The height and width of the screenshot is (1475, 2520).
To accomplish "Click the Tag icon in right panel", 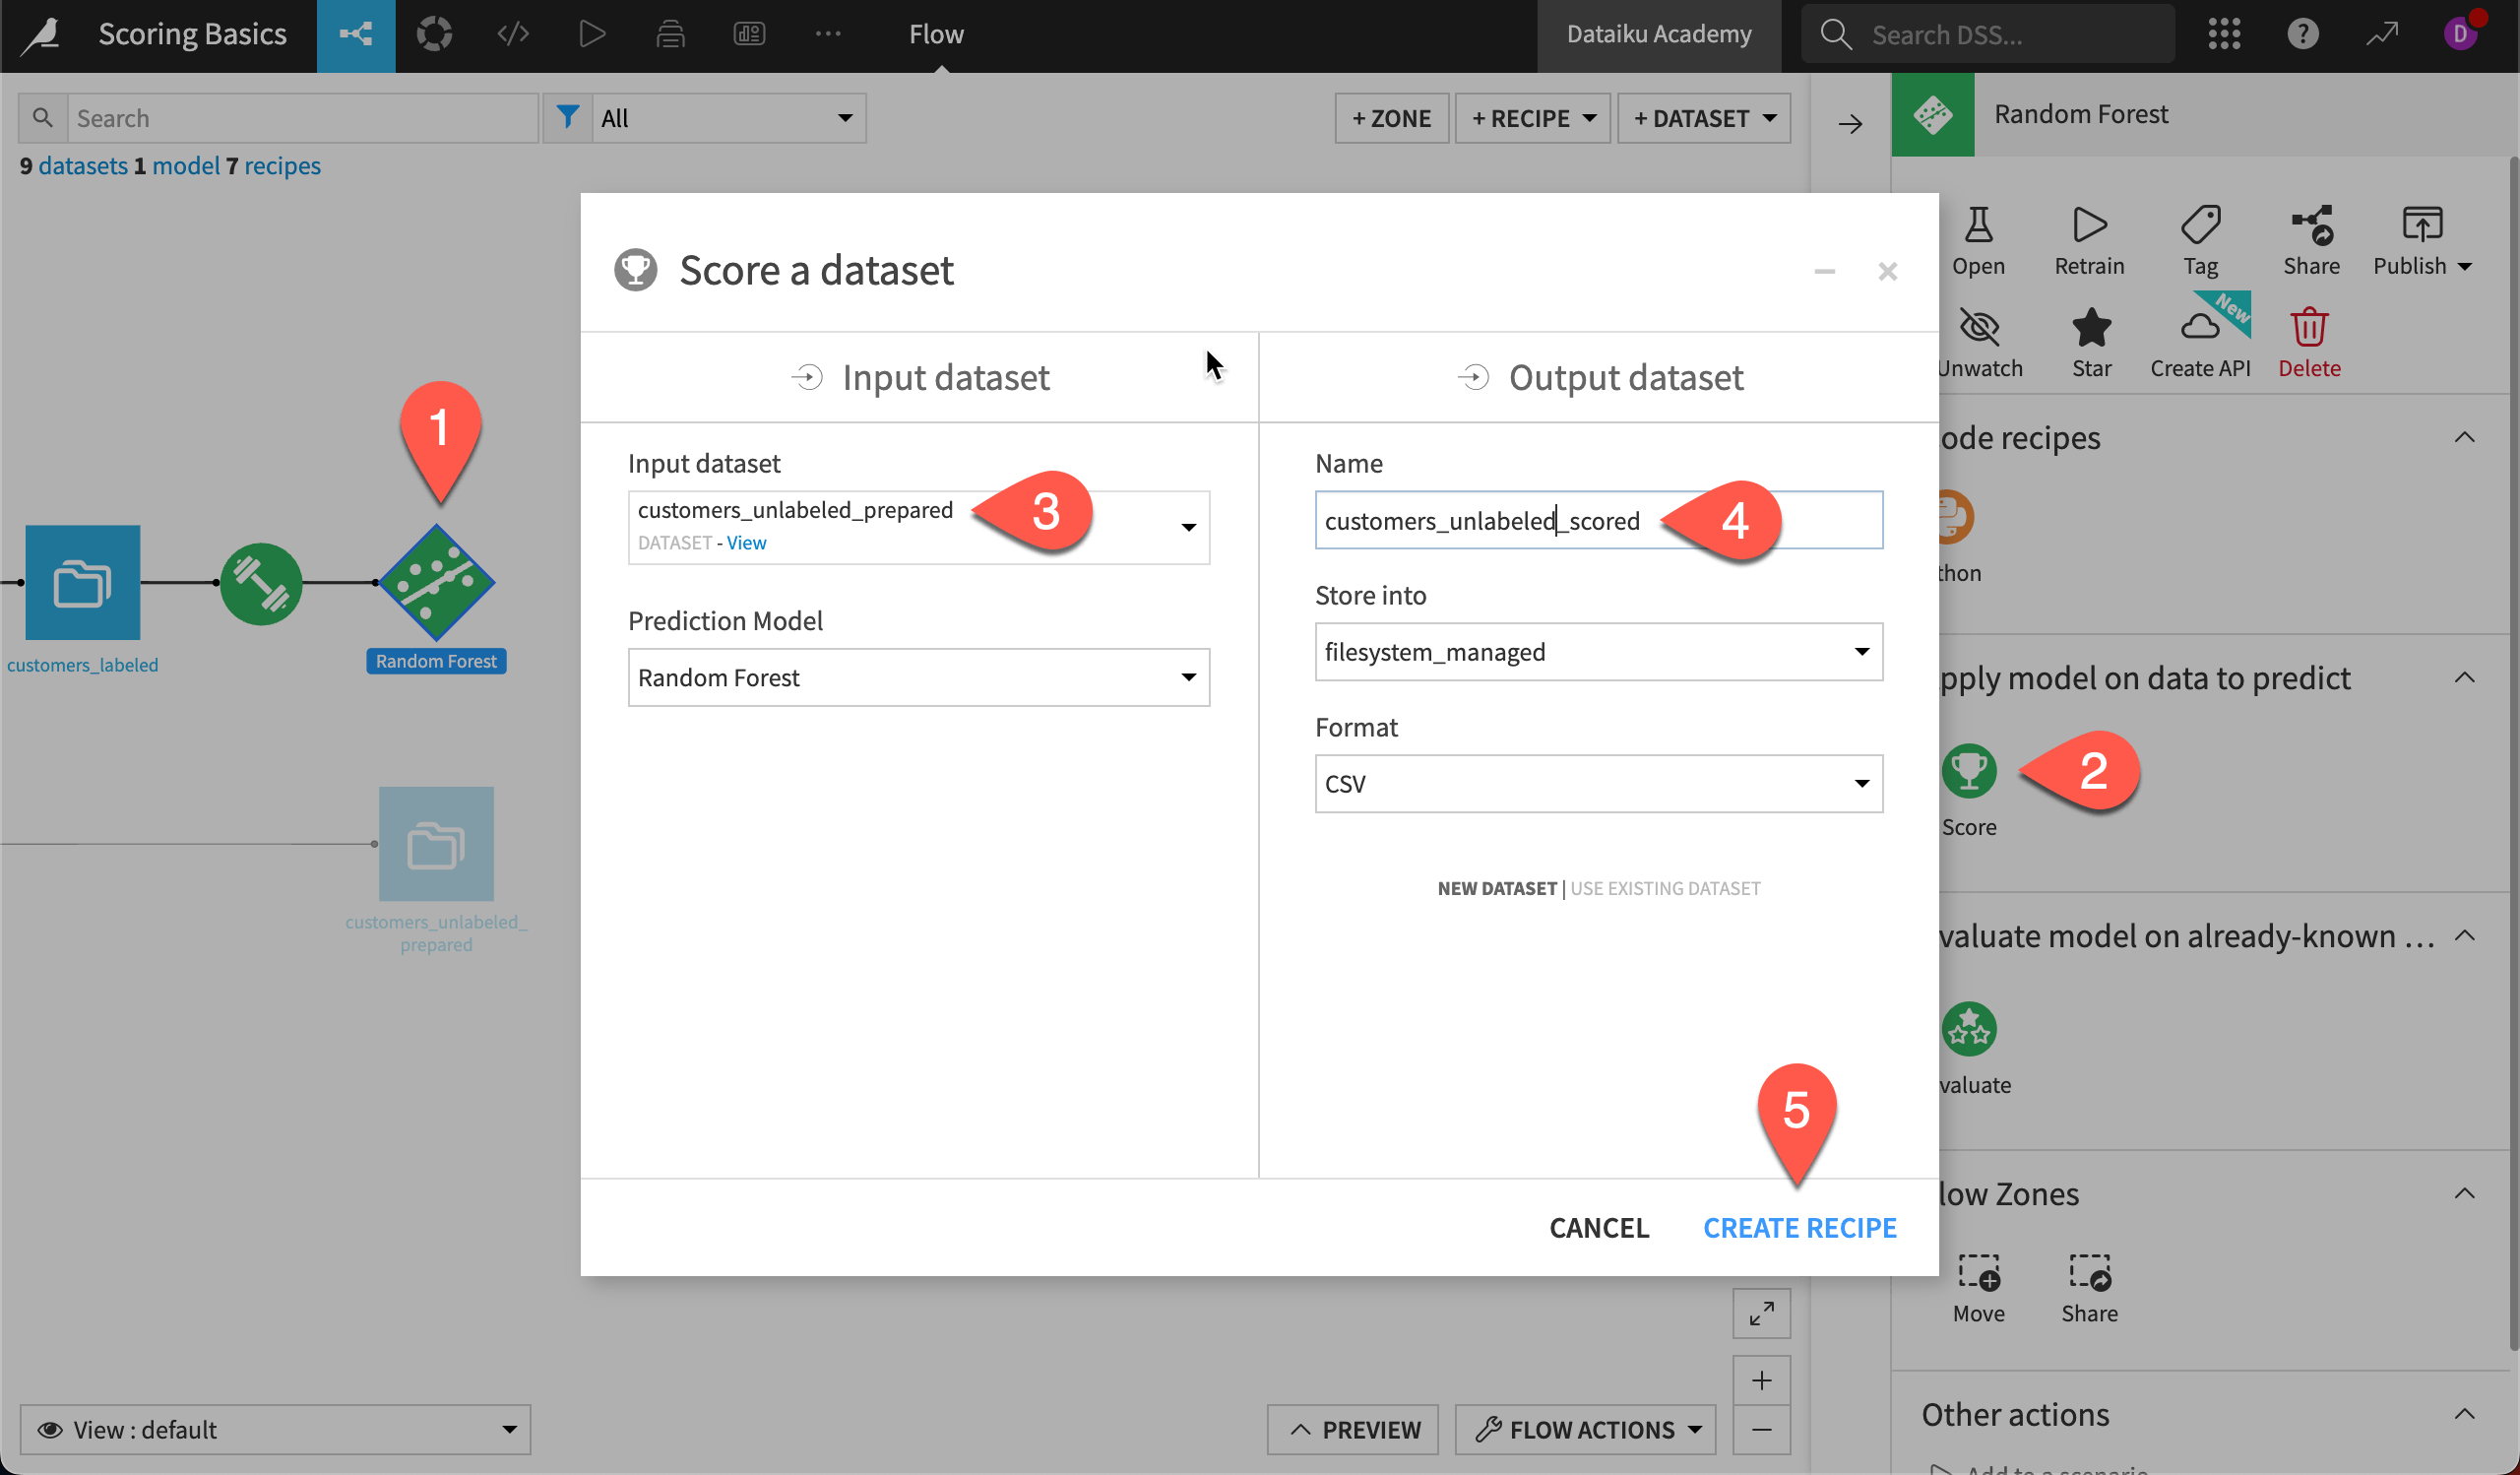I will 2200,225.
